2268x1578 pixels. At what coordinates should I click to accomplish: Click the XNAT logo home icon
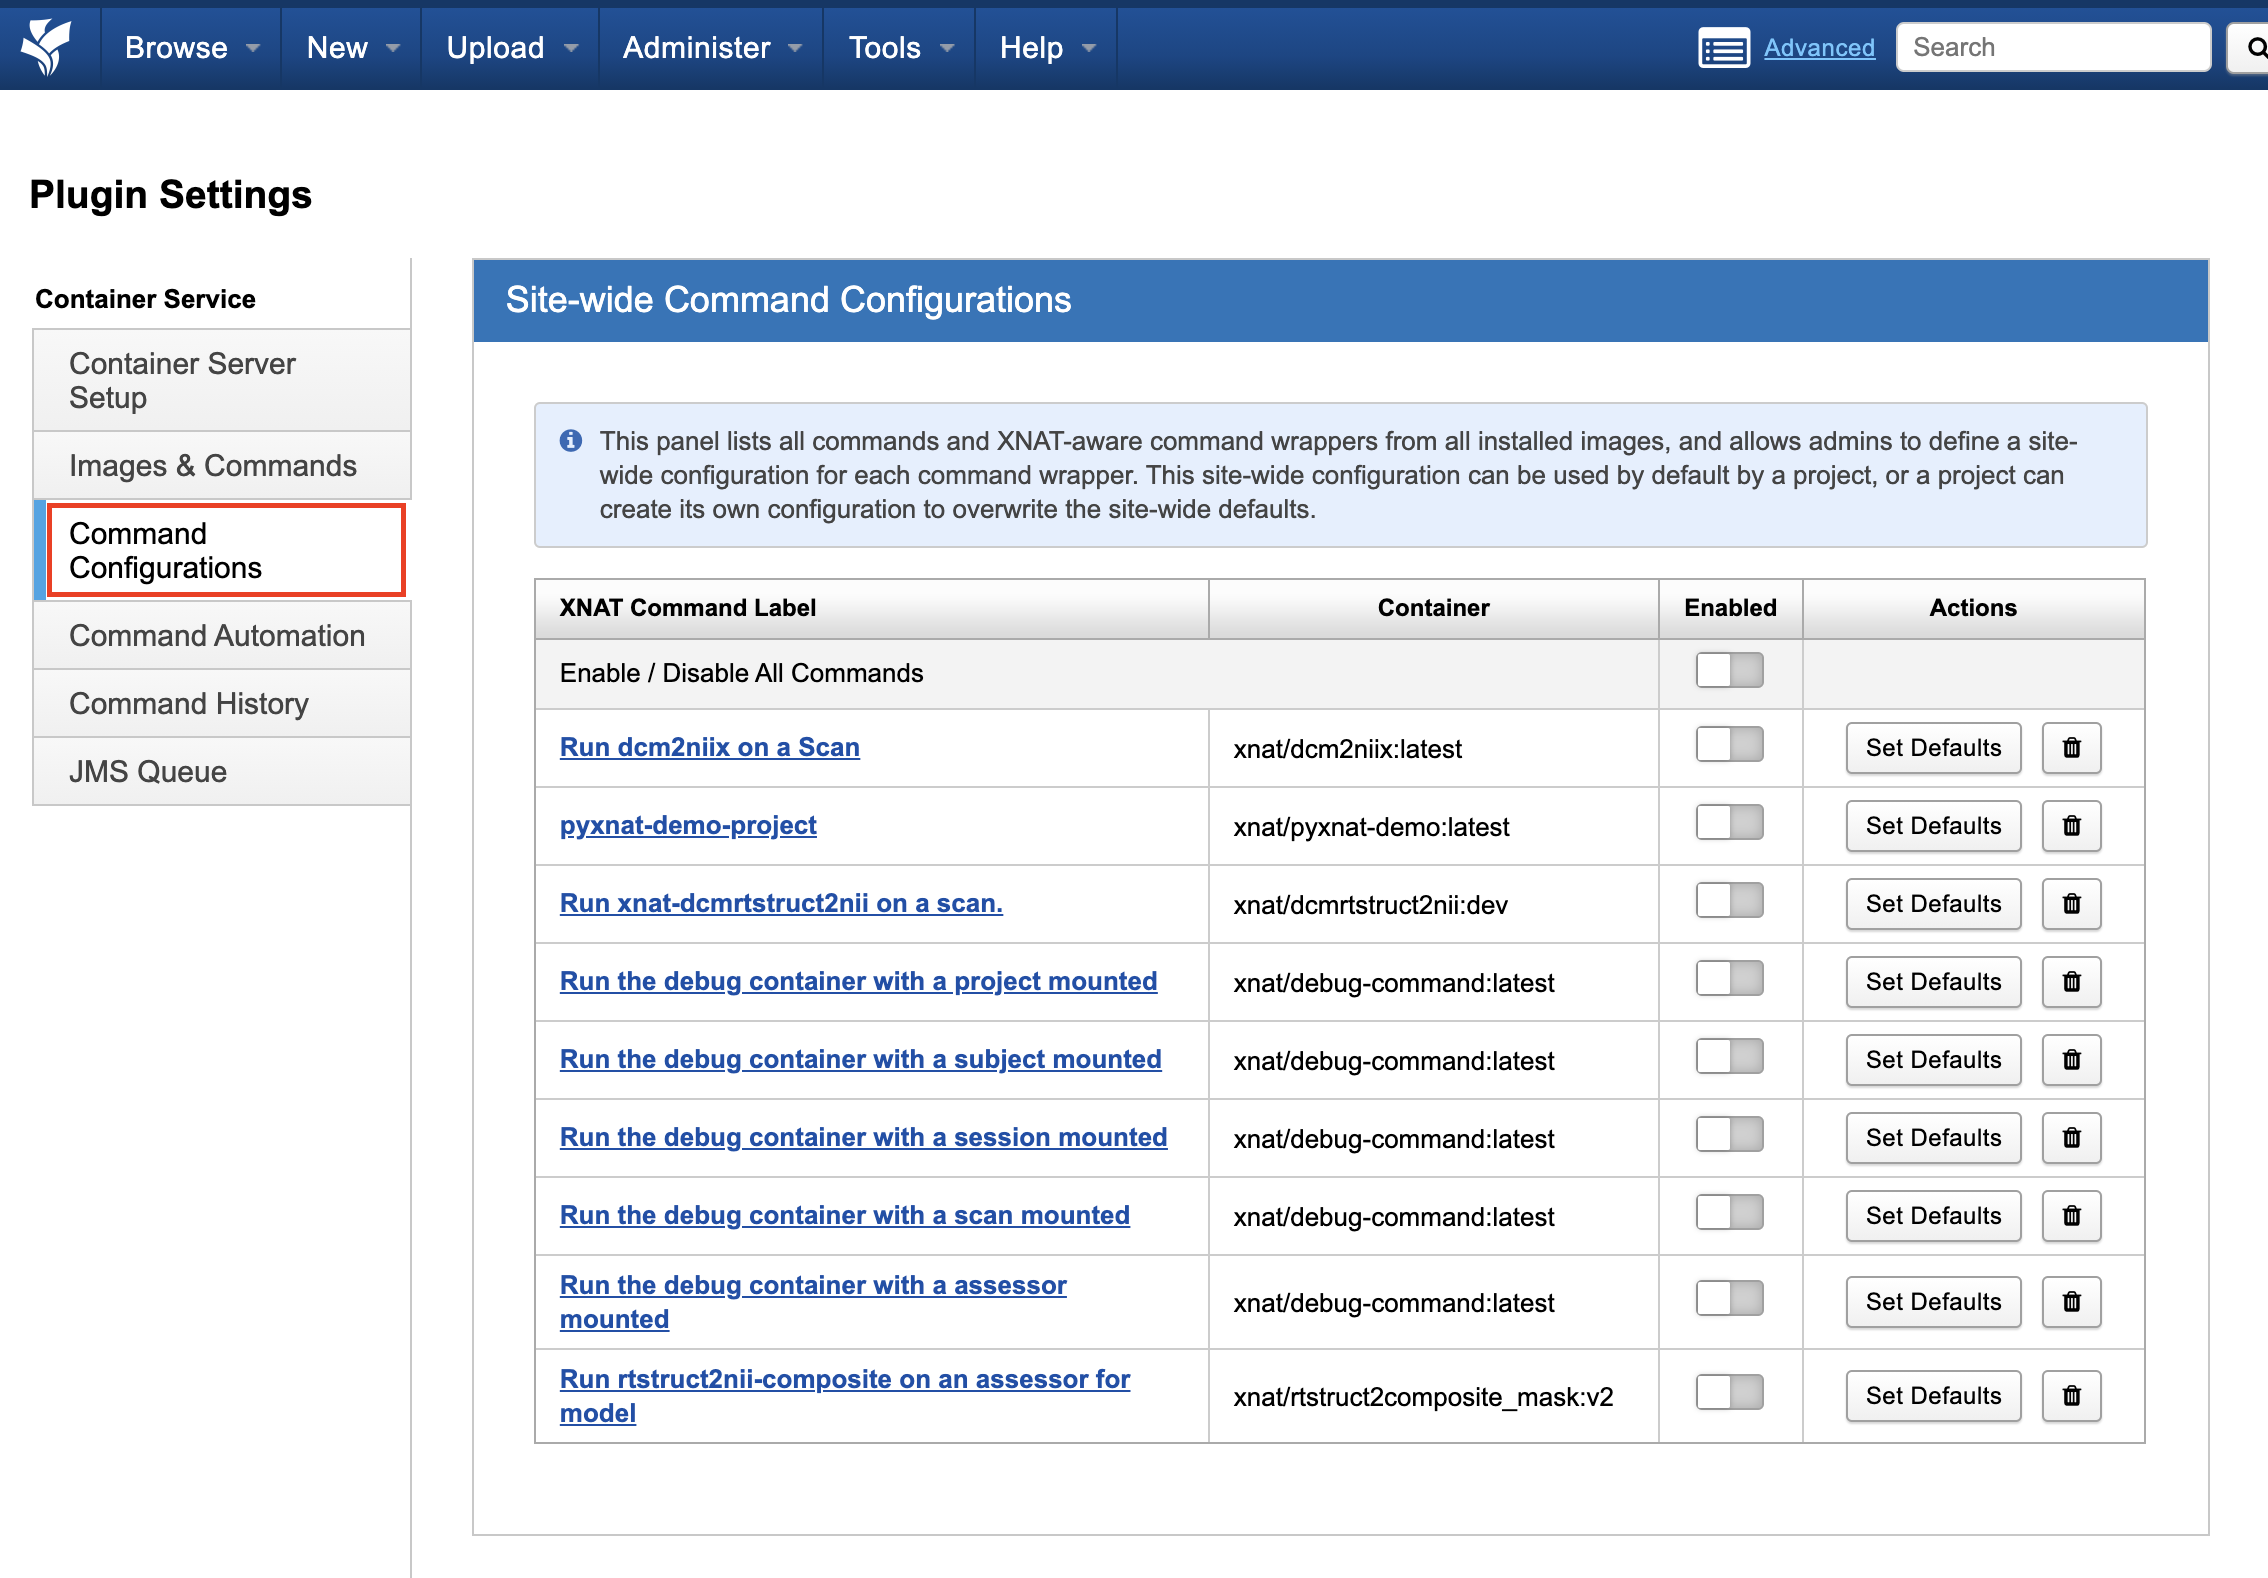click(46, 47)
